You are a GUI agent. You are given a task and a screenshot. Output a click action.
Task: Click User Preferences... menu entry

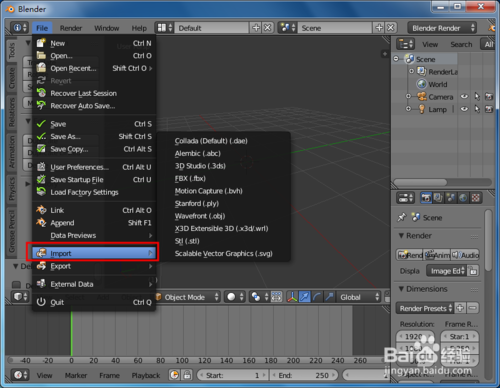click(94, 167)
